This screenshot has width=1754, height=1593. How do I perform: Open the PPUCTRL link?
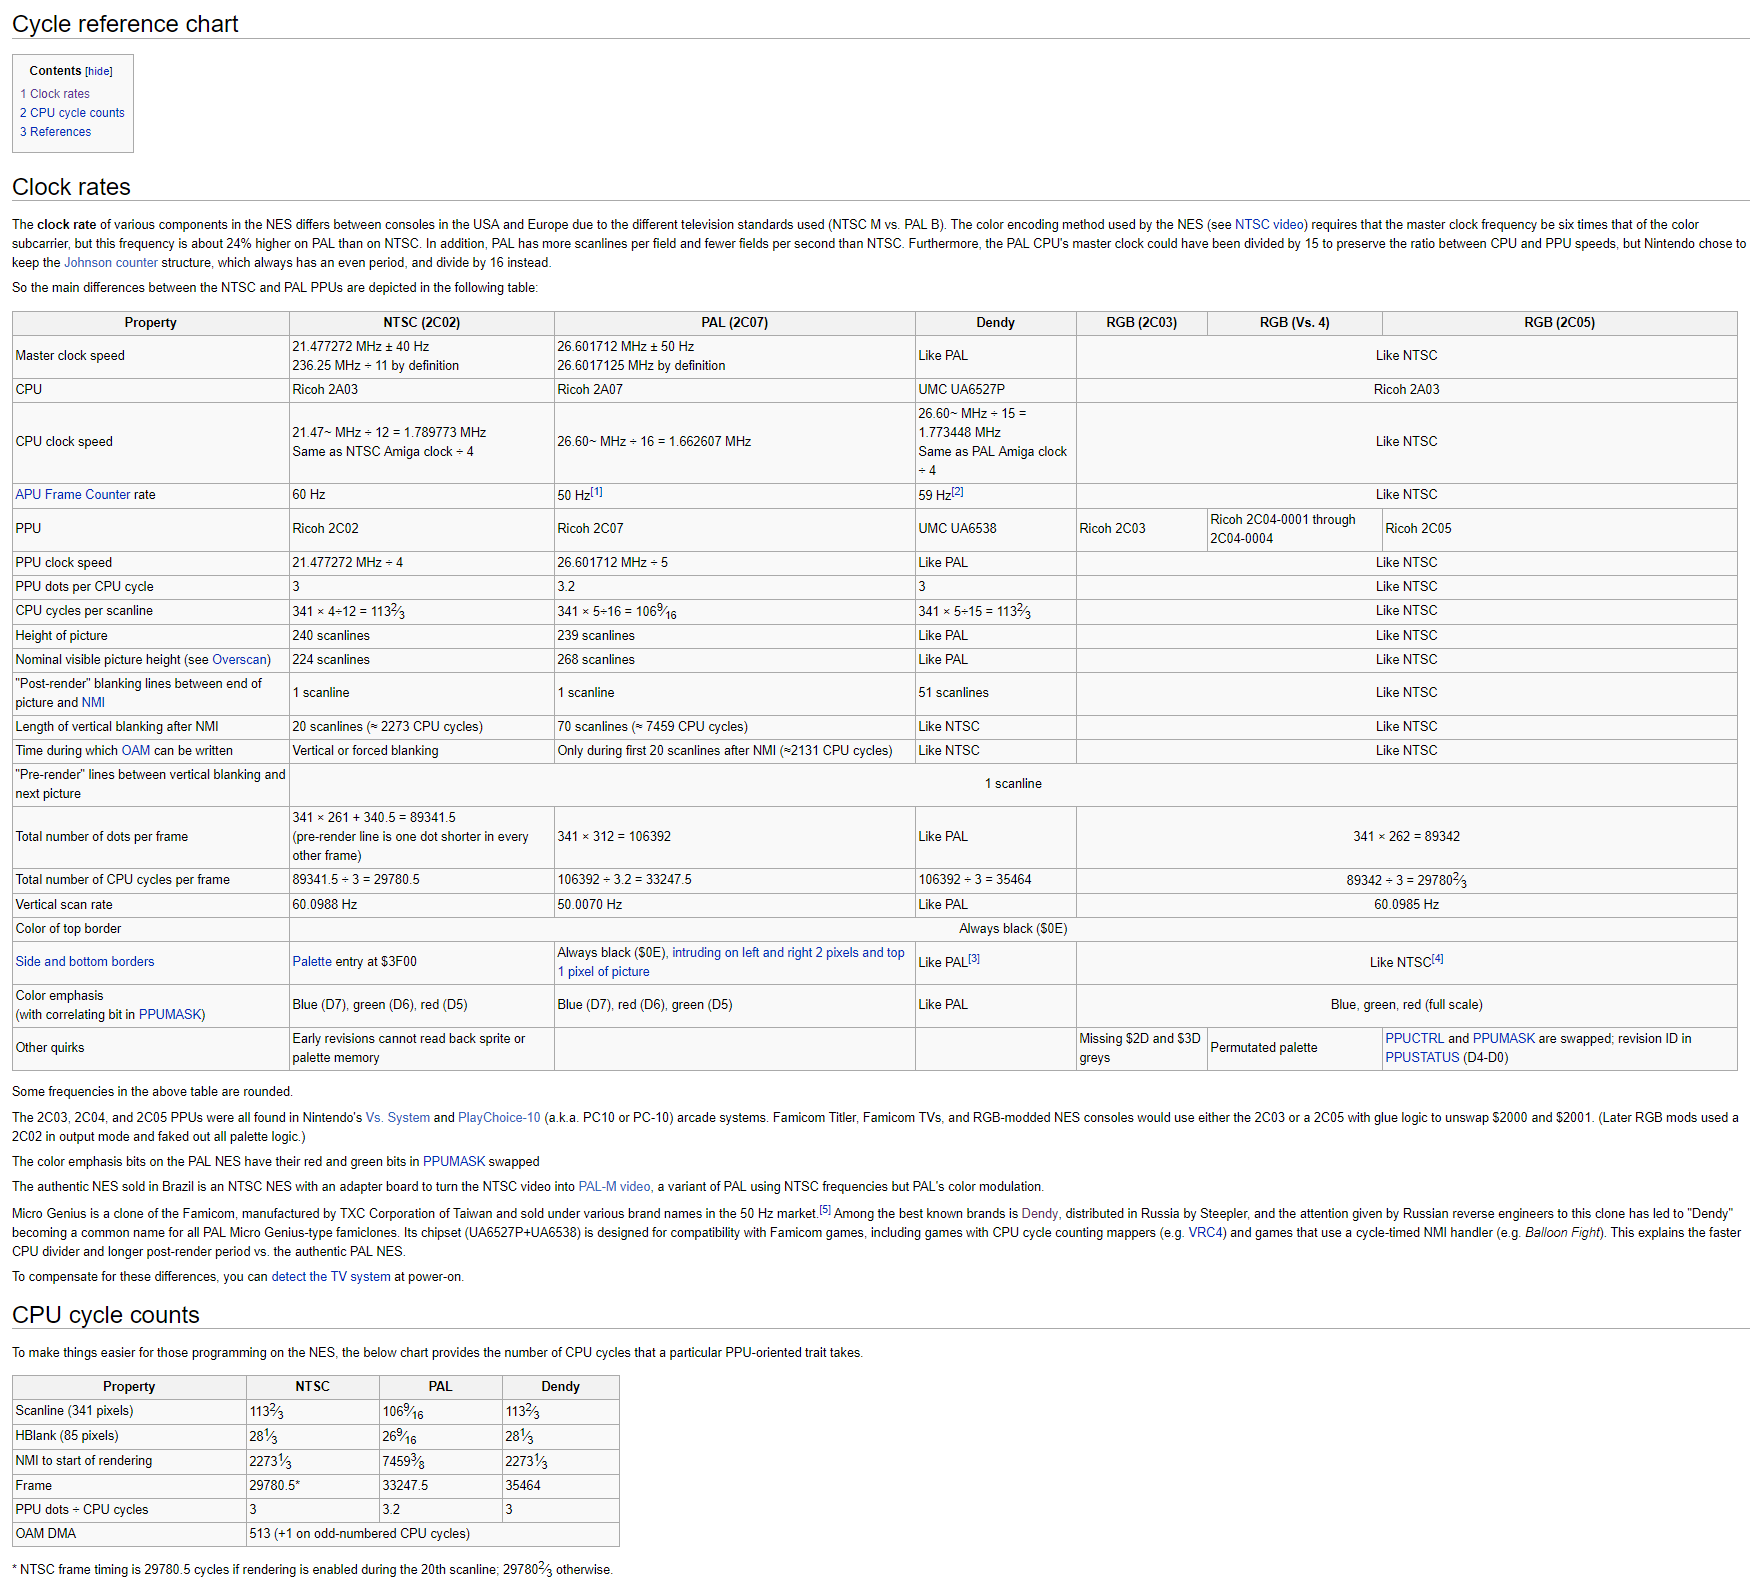1414,1039
